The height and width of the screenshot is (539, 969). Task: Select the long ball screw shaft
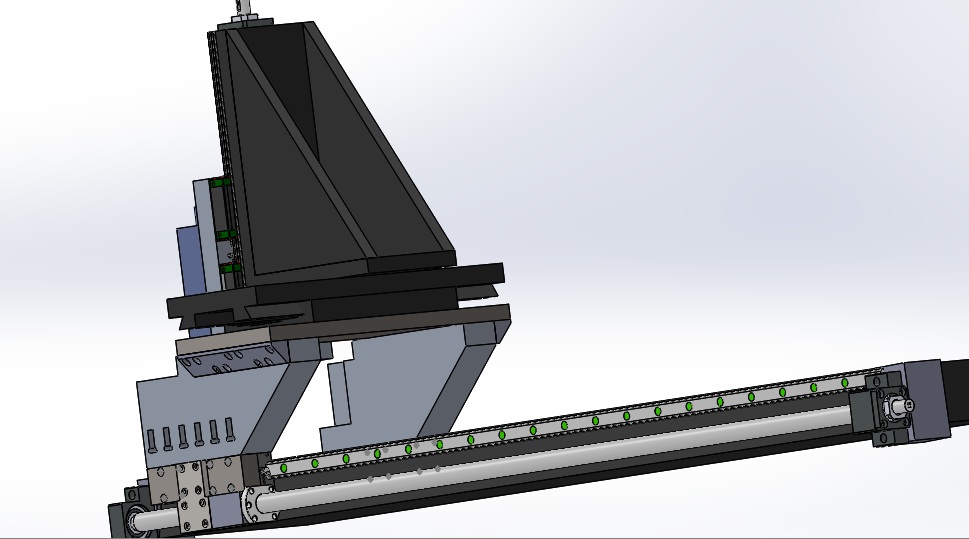[556, 456]
